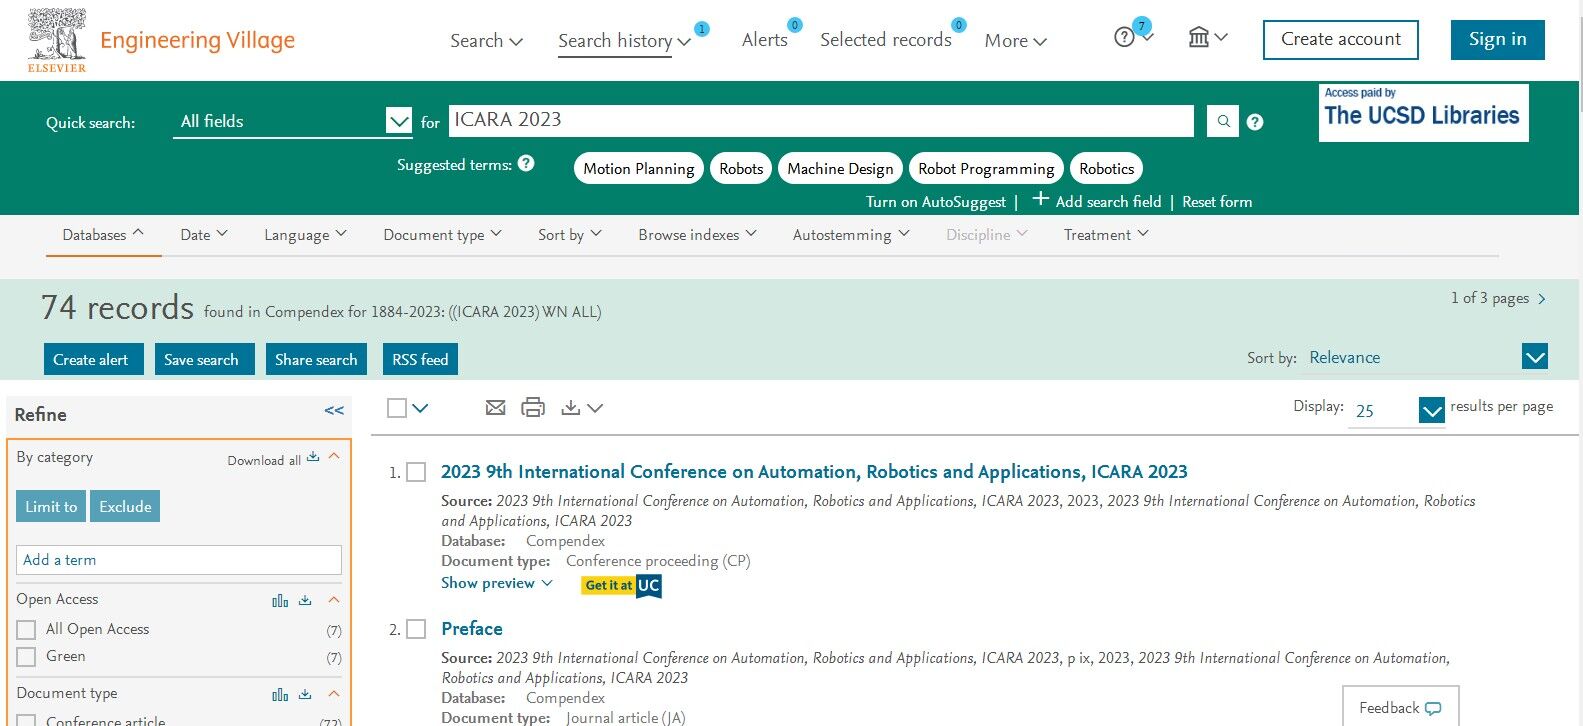Open select-all options chevron
This screenshot has height=726, width=1583.
click(x=421, y=408)
